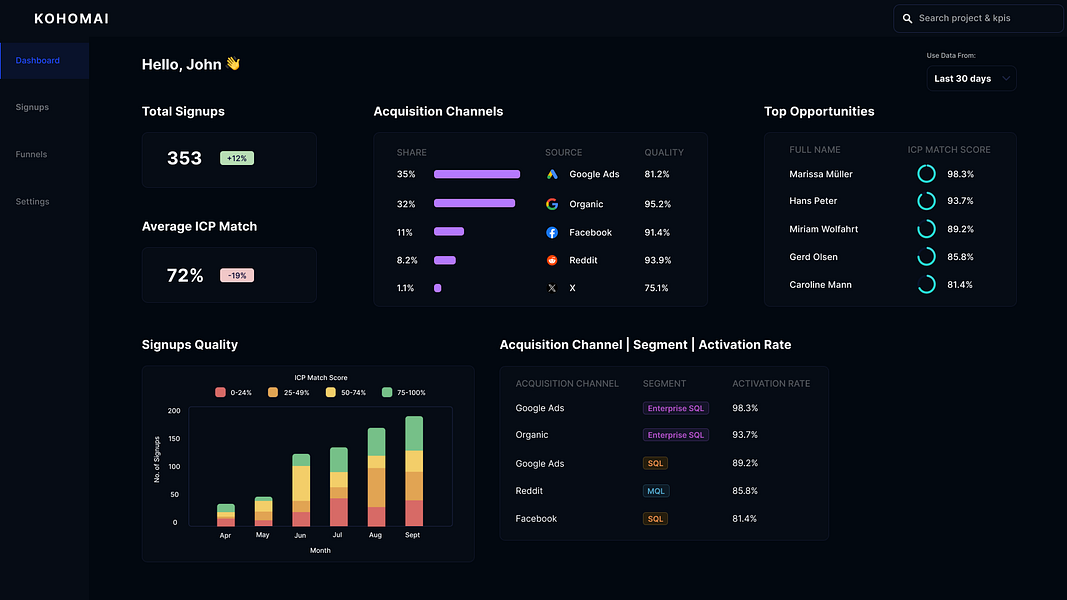This screenshot has width=1067, height=600.
Task: Click Organic's 95.2% quality value
Action: 657,204
